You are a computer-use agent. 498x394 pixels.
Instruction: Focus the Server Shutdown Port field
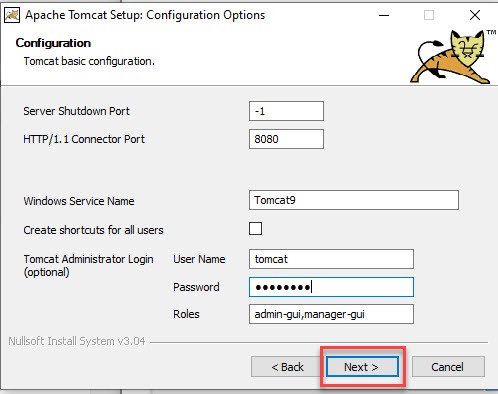pyautogui.click(x=286, y=111)
